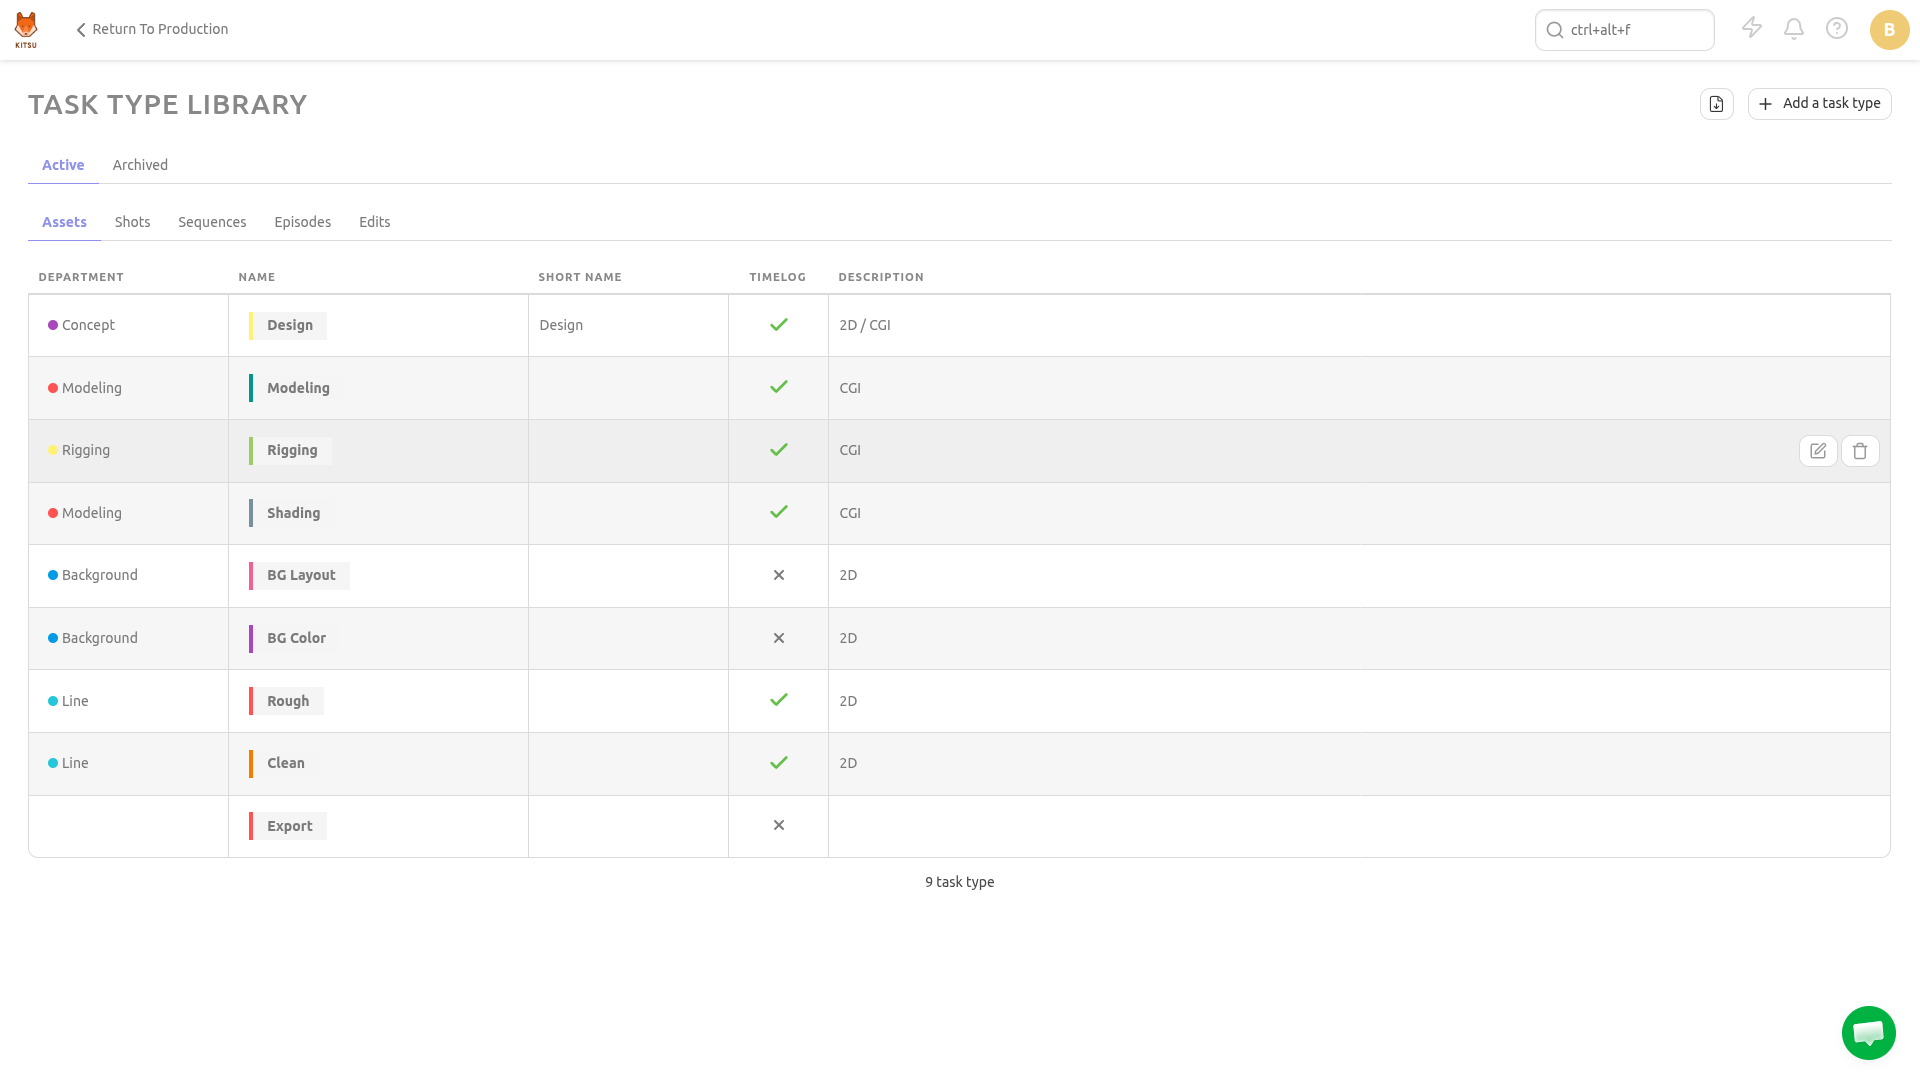The width and height of the screenshot is (1920, 1080).
Task: Click the Clean task type name
Action: tap(285, 763)
